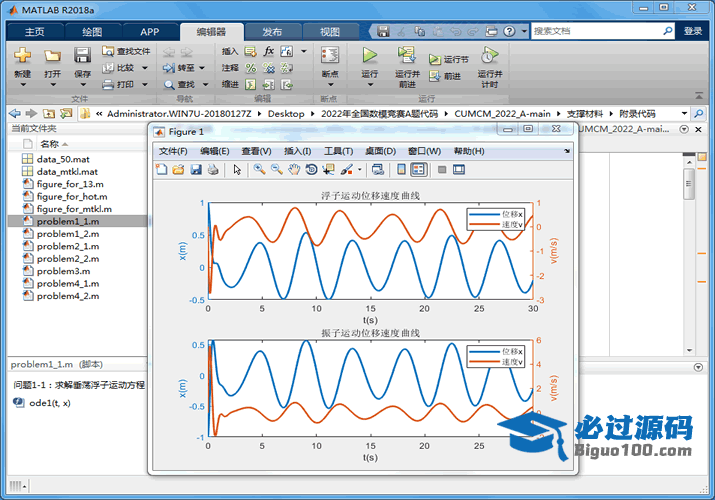This screenshot has width=715, height=500.
Task: Switch to the 绘图 (Plots) tab
Action: [x=92, y=31]
